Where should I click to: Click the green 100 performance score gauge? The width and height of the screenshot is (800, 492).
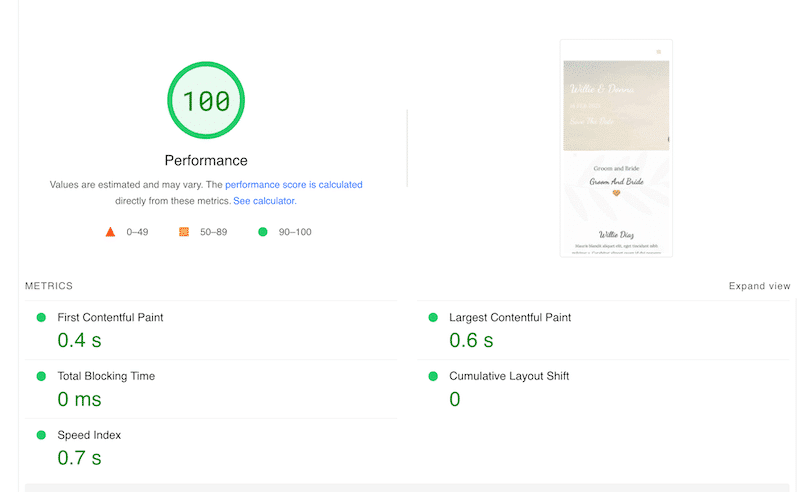[x=206, y=101]
